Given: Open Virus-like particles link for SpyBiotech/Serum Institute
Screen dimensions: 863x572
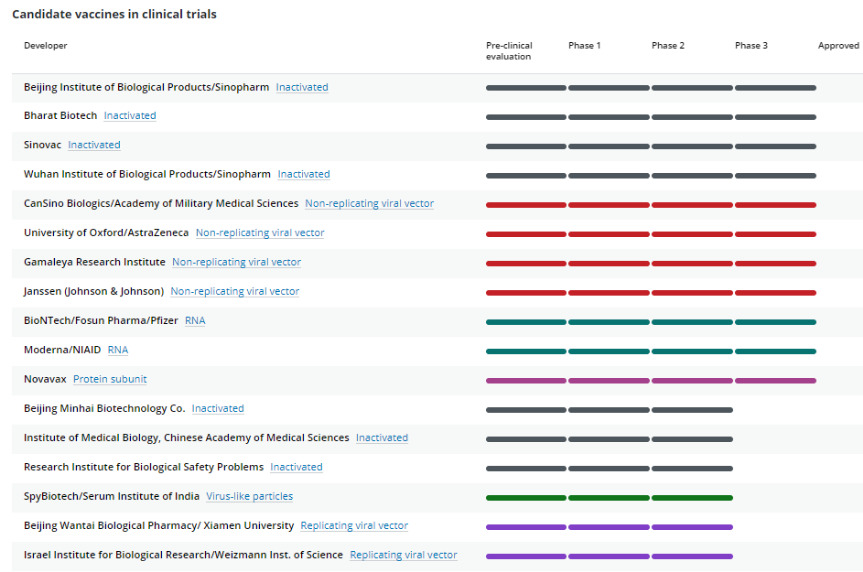Looking at the screenshot, I should pos(249,496).
